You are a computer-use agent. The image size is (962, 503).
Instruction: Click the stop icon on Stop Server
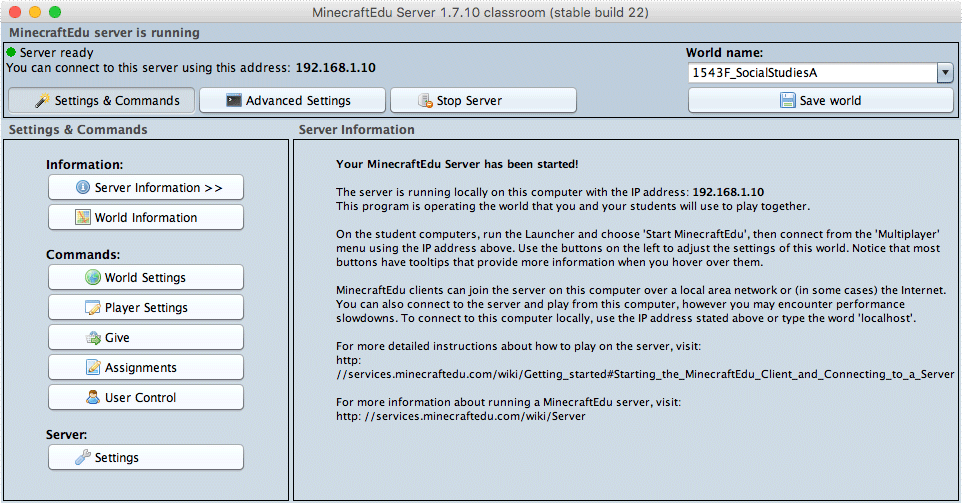(x=425, y=101)
